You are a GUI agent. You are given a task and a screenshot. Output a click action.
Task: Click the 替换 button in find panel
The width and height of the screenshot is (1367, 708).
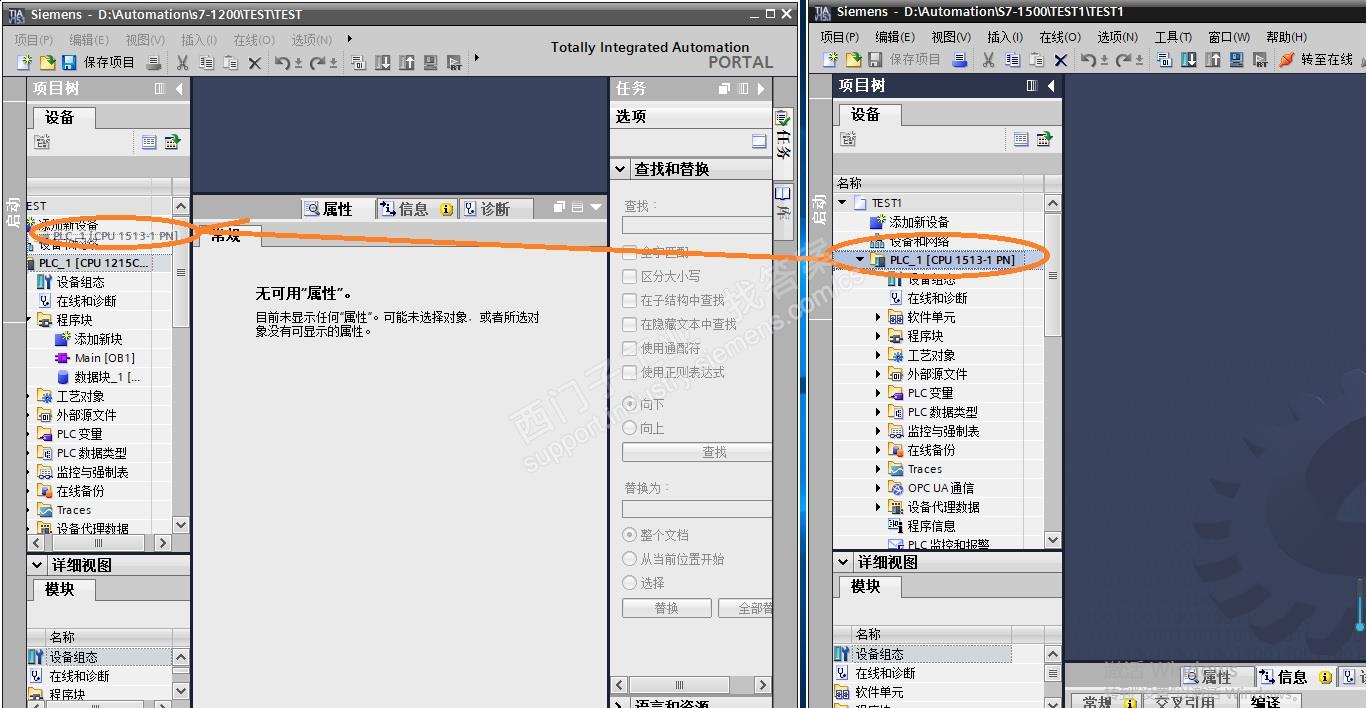(667, 608)
